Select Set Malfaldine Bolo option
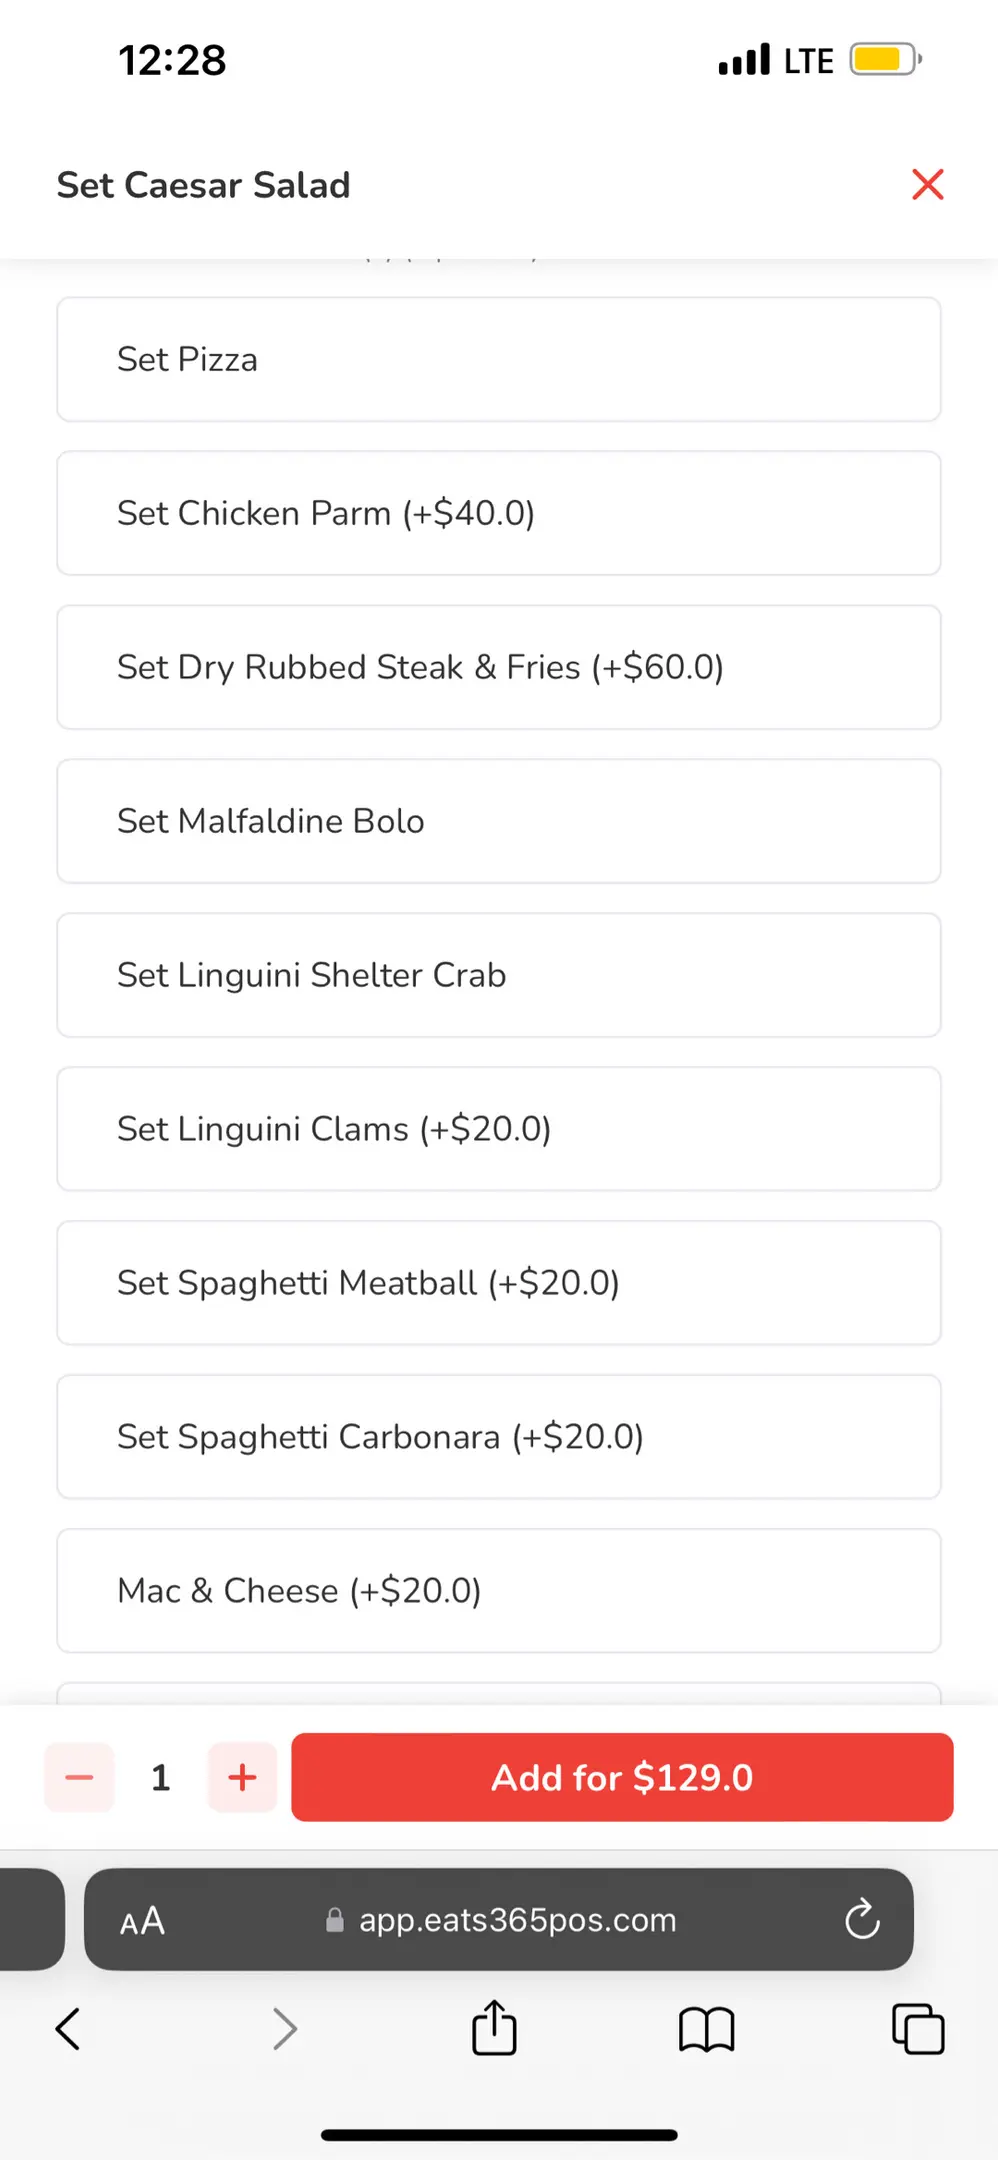The height and width of the screenshot is (2160, 998). tap(498, 821)
